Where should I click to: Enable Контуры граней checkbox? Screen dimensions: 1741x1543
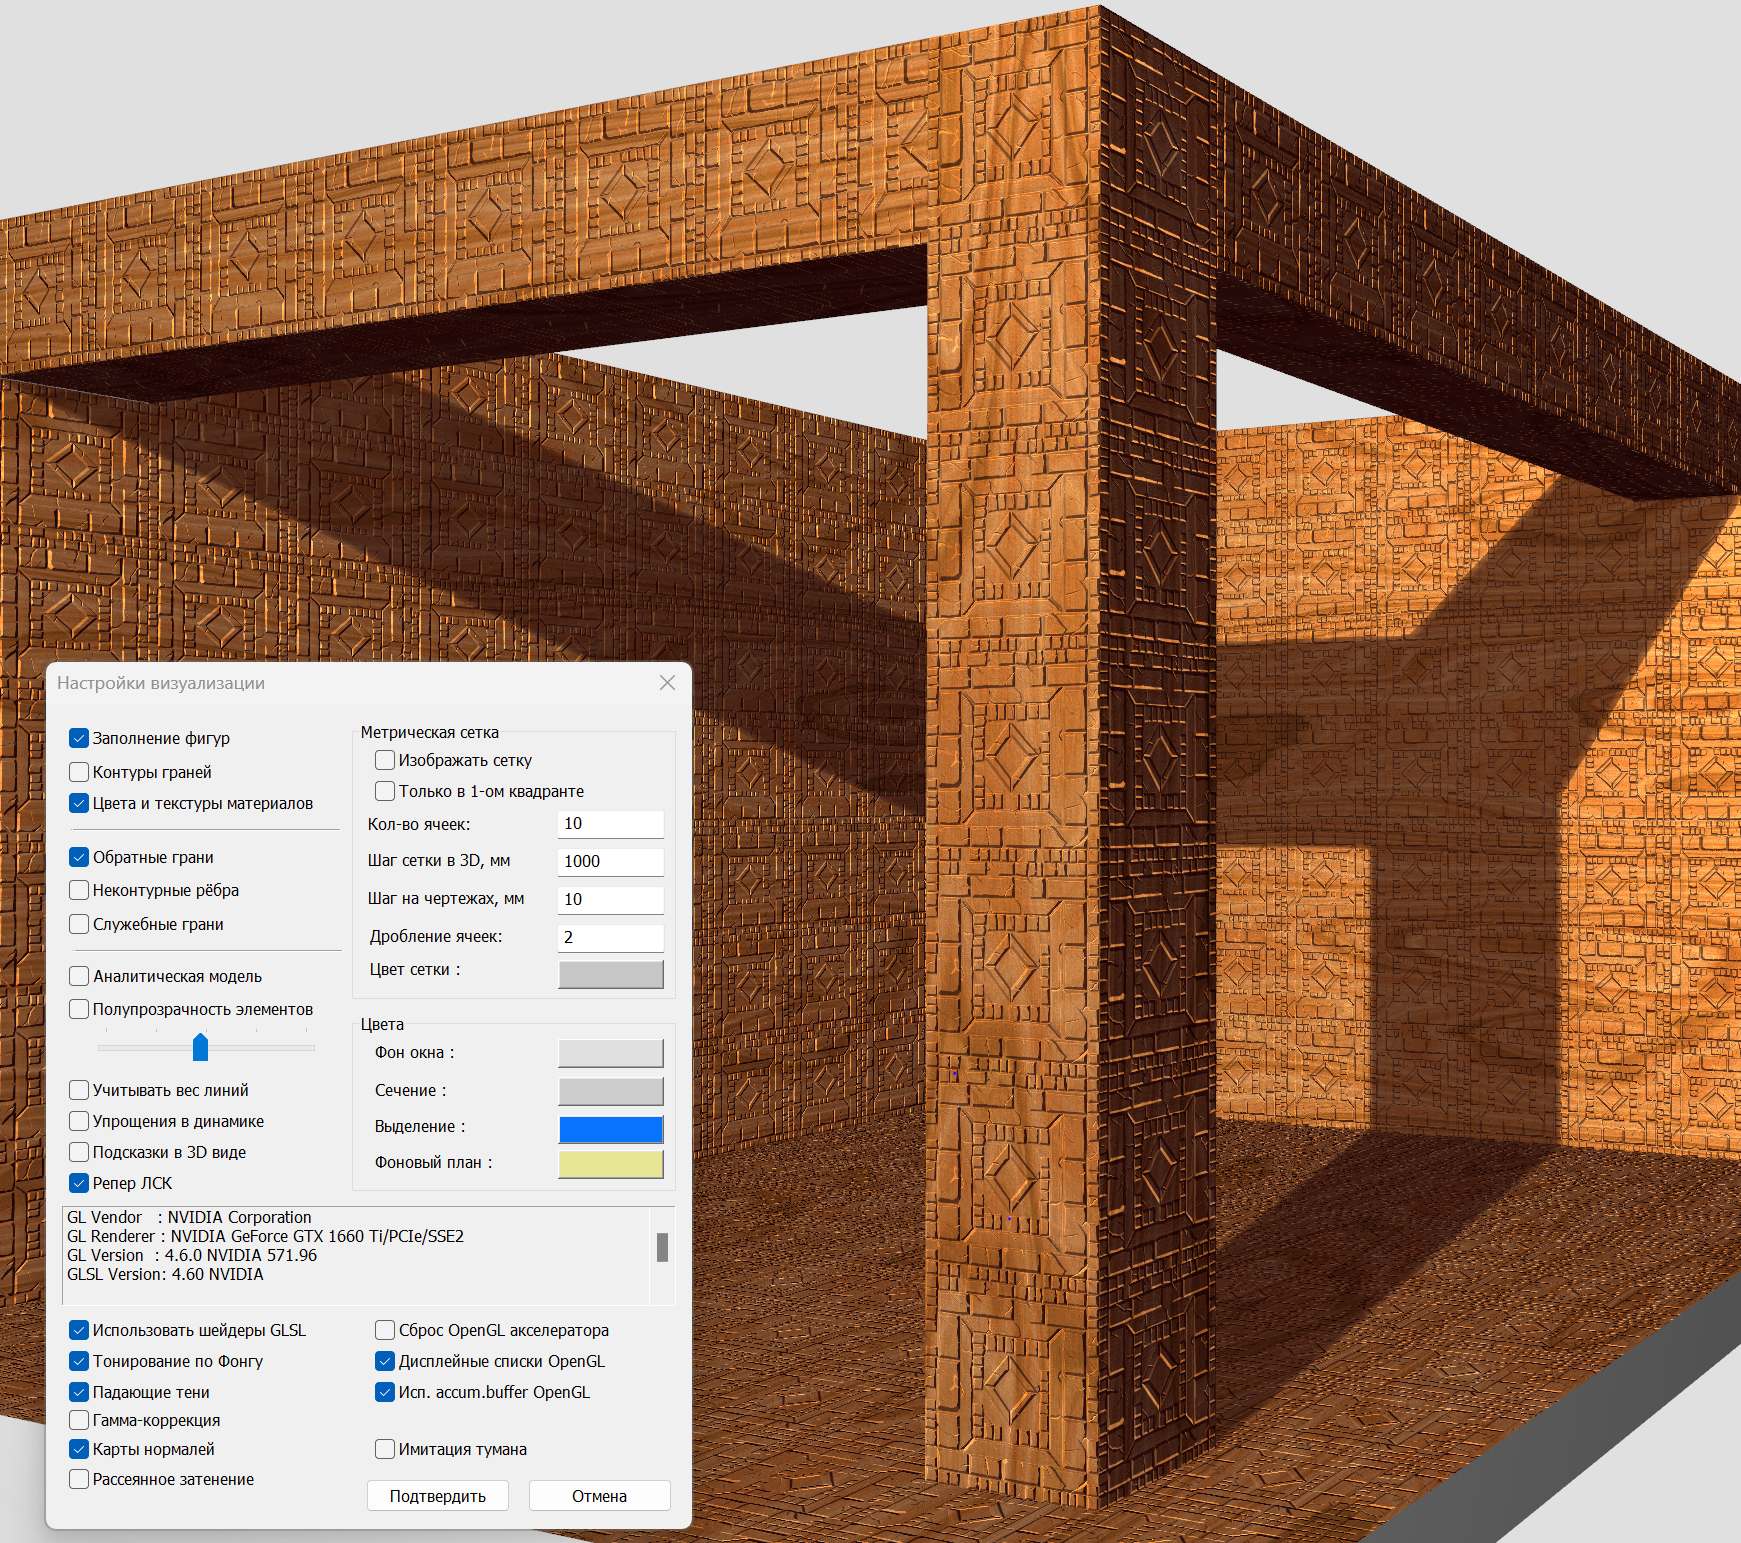pos(79,772)
